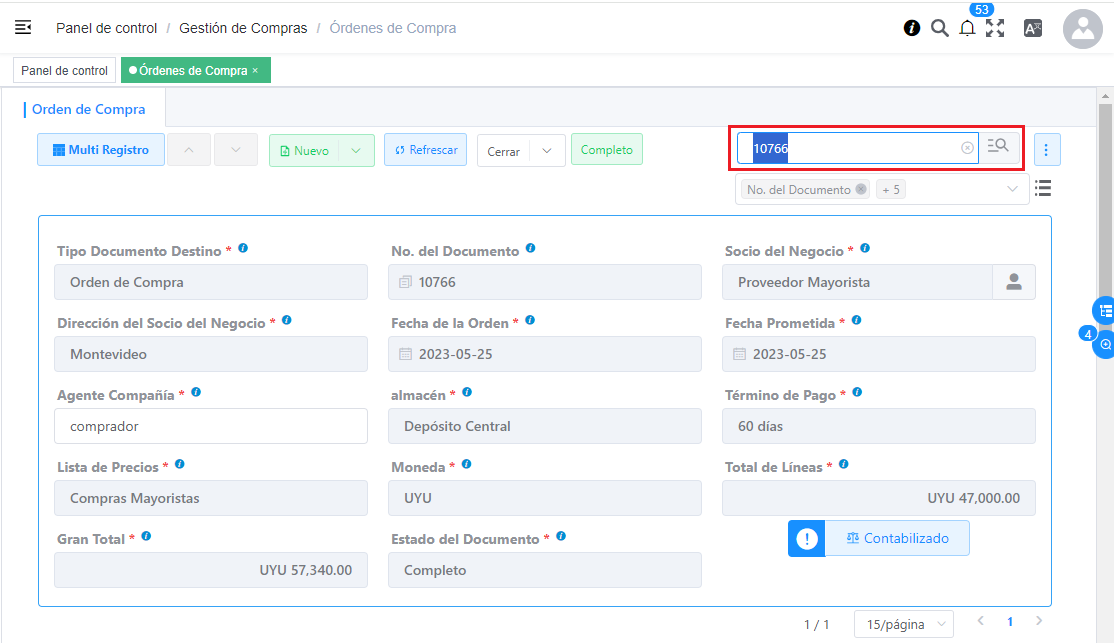1114x643 pixels.
Task: Remove the No. del Documento filter tag
Action: [861, 189]
